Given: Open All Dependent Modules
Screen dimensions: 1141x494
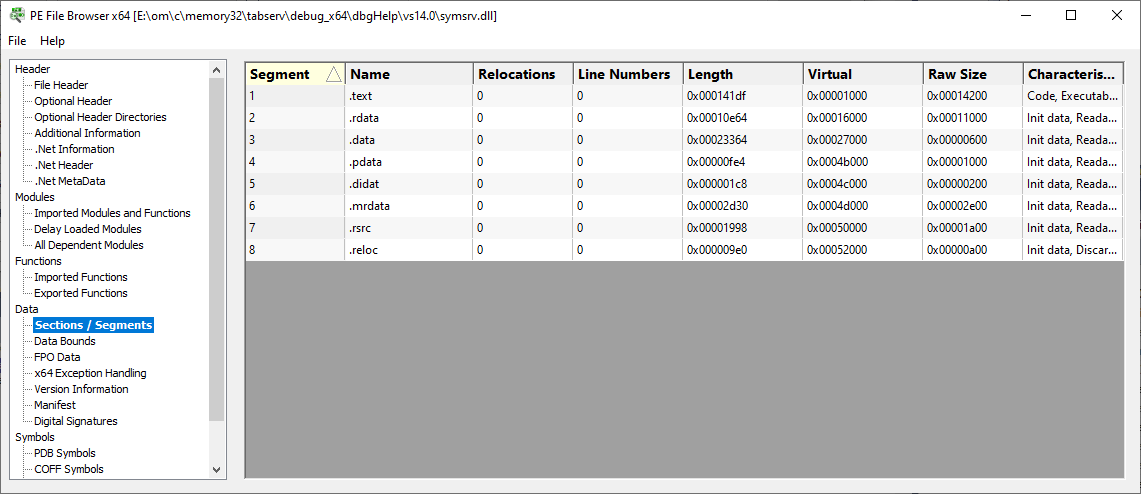Looking at the screenshot, I should [x=89, y=245].
